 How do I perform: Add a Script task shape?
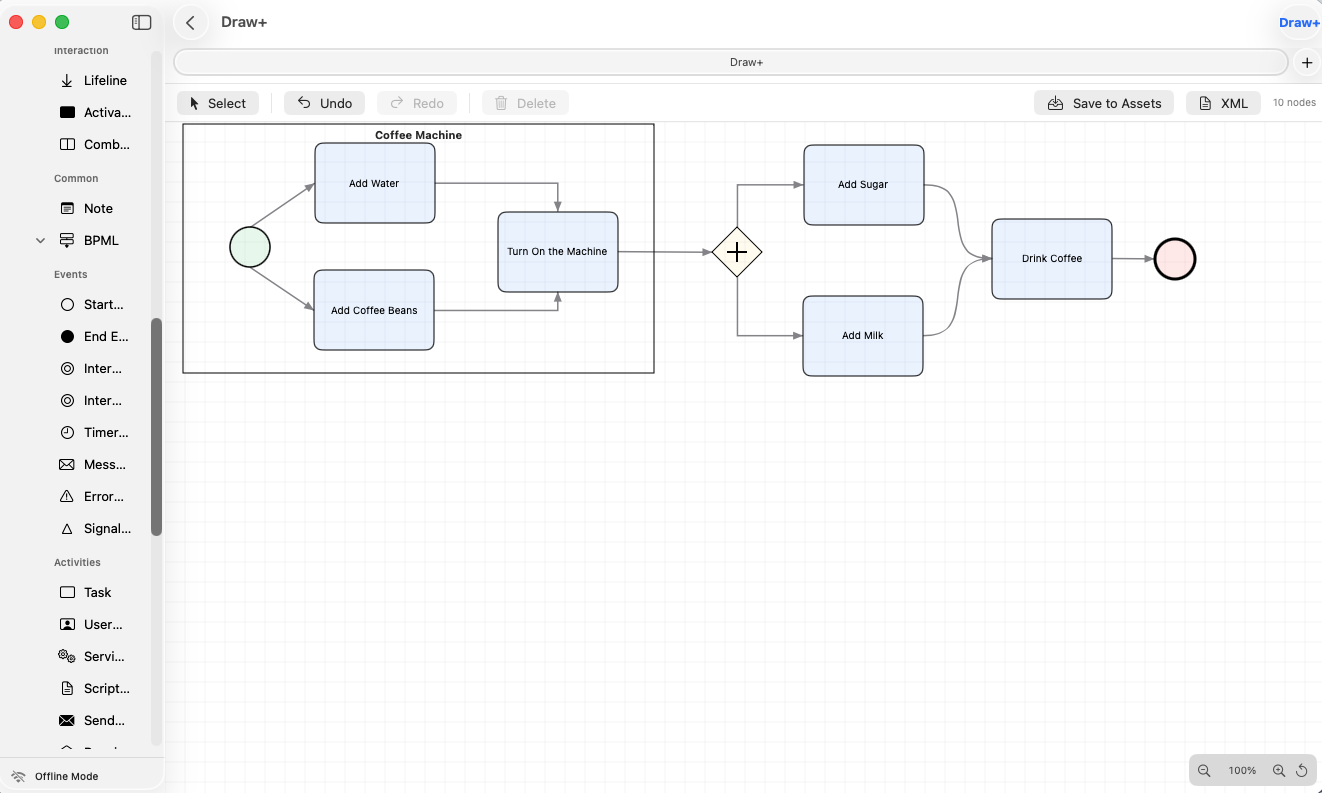click(94, 688)
